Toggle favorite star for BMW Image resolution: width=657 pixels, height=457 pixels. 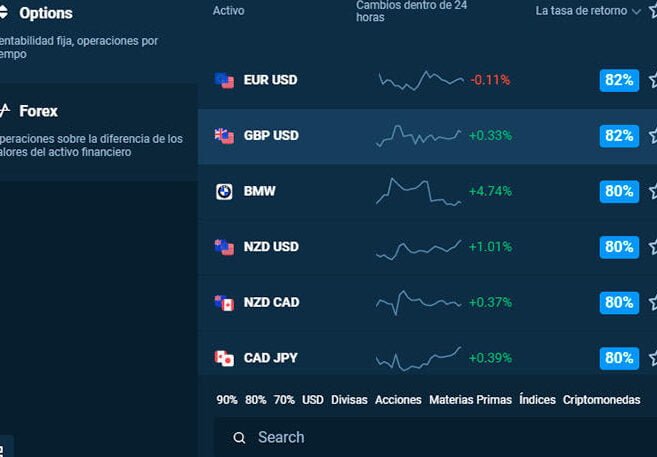click(x=652, y=191)
